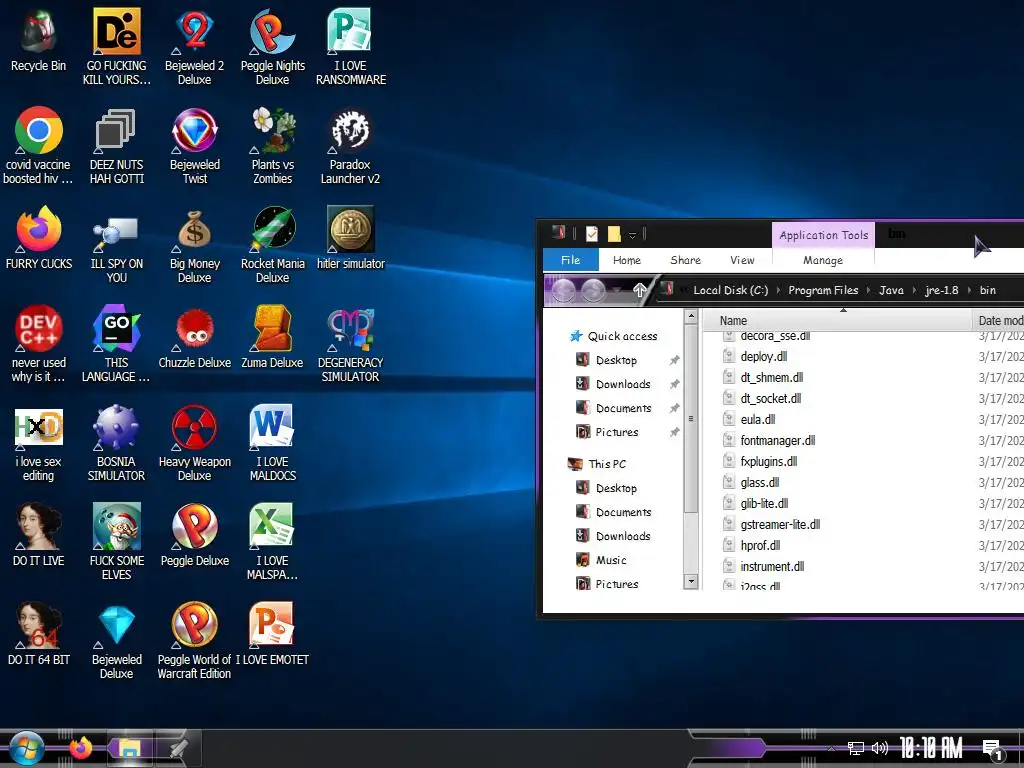Viewport: 1024px width, 768px height.
Task: Expand chevron after Program Files breadcrumb
Action: click(868, 290)
